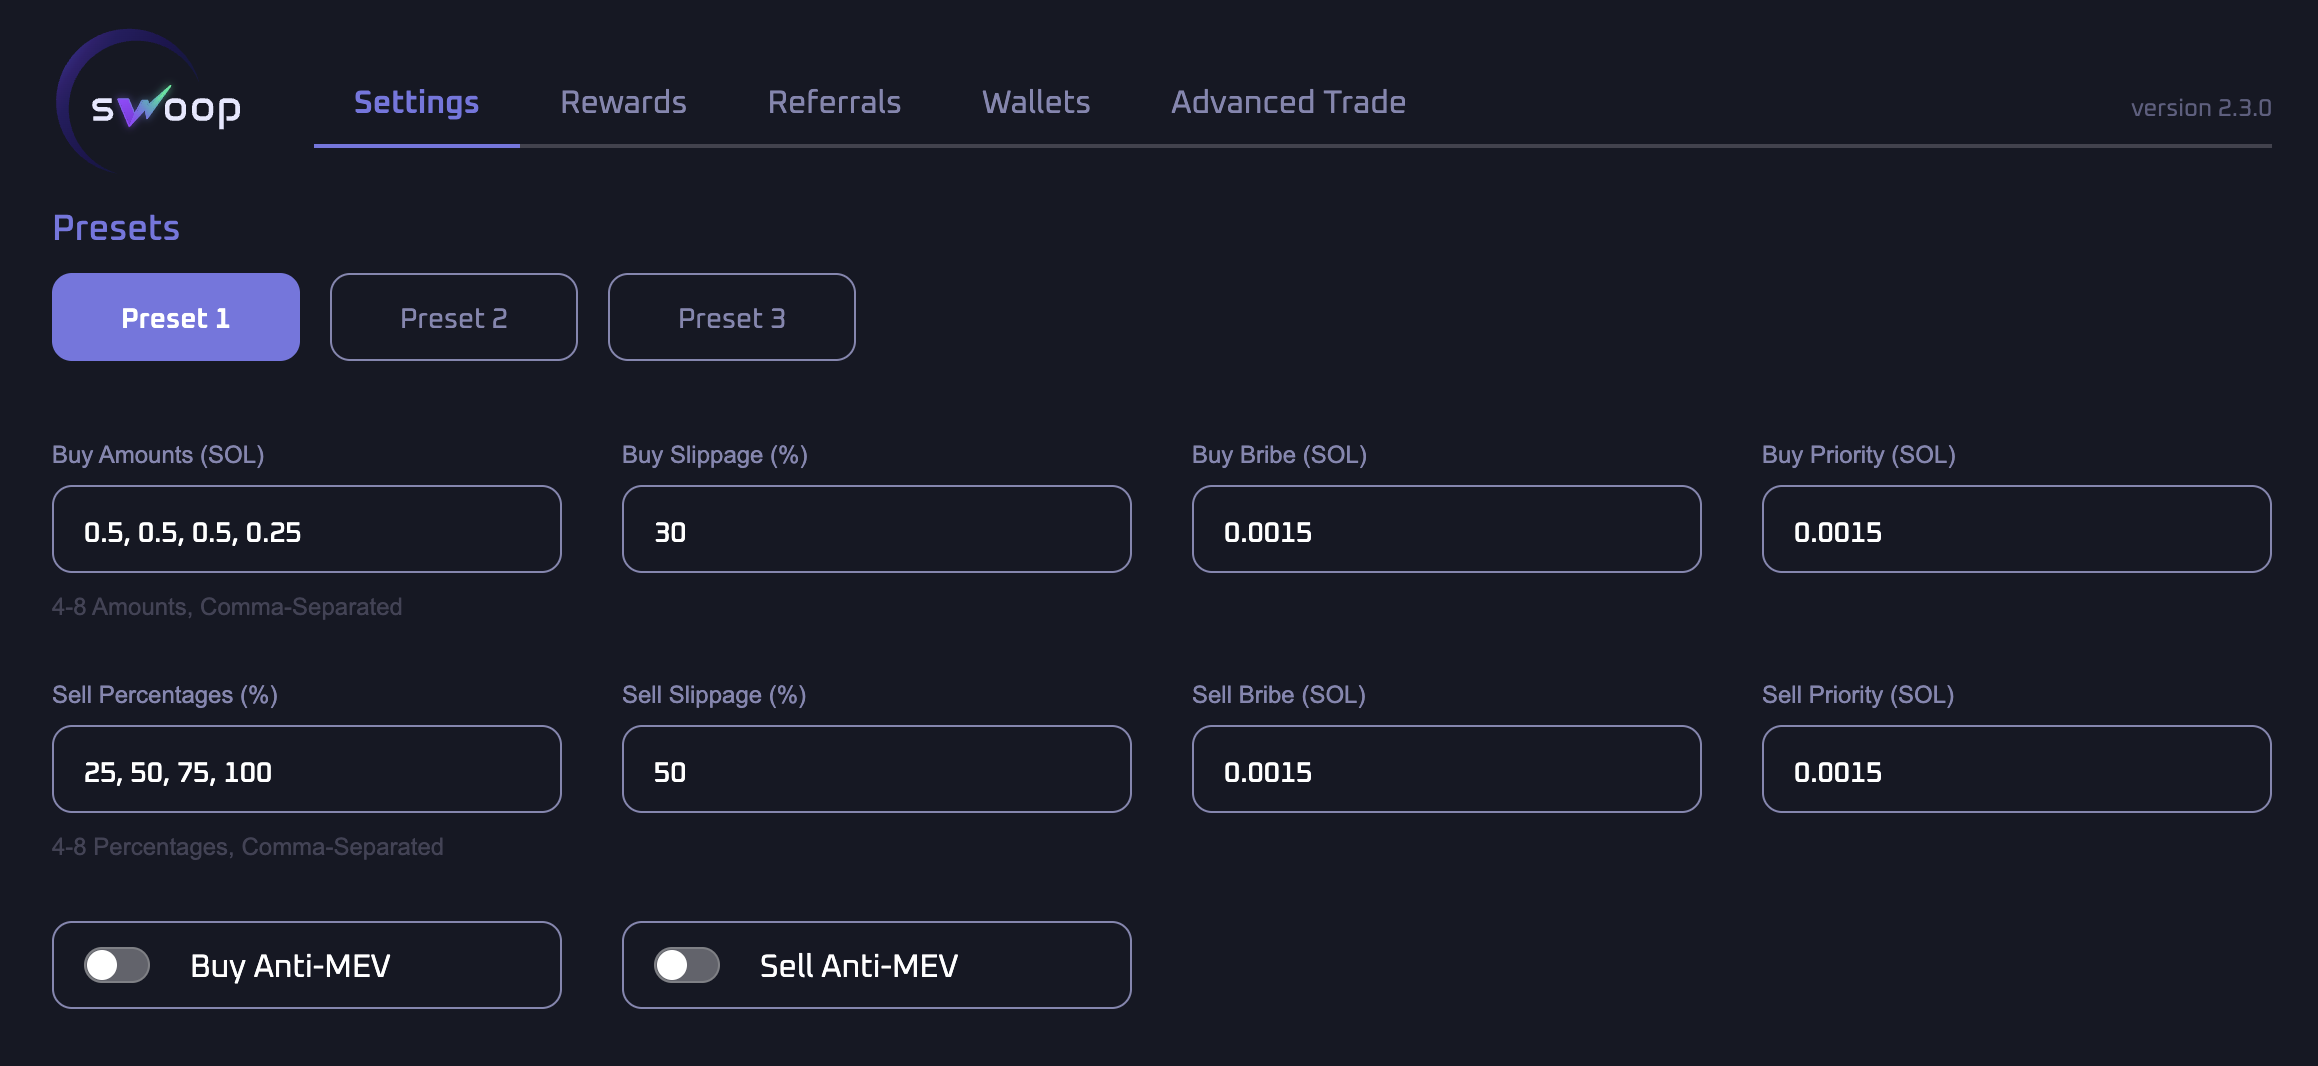This screenshot has width=2318, height=1066.
Task: Choose Preset 3
Action: coord(732,317)
